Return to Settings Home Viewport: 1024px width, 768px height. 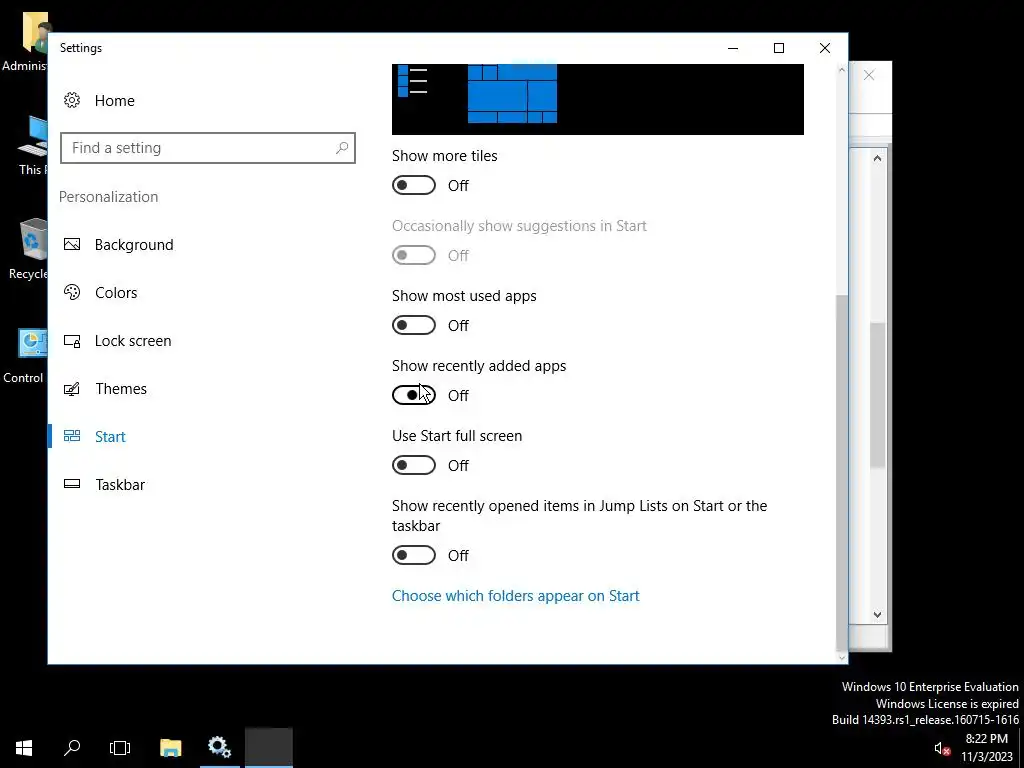114,101
